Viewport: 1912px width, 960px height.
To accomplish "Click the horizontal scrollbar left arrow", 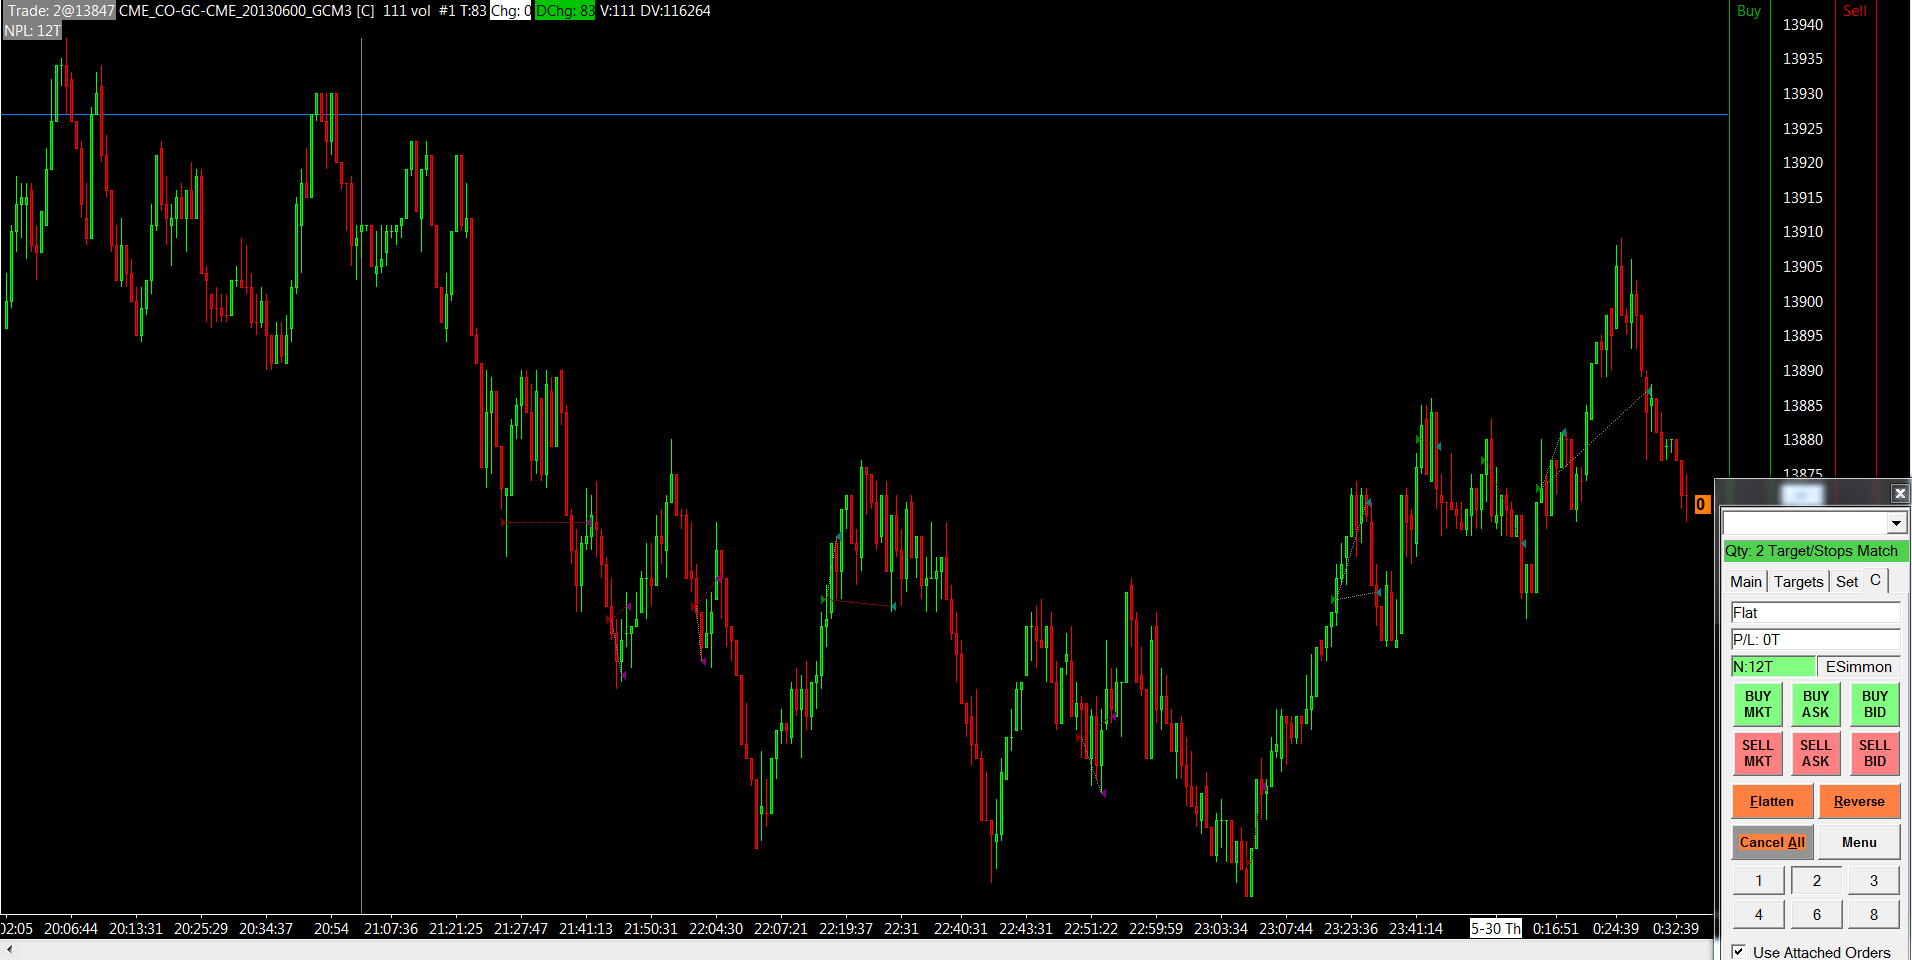I will (9, 949).
